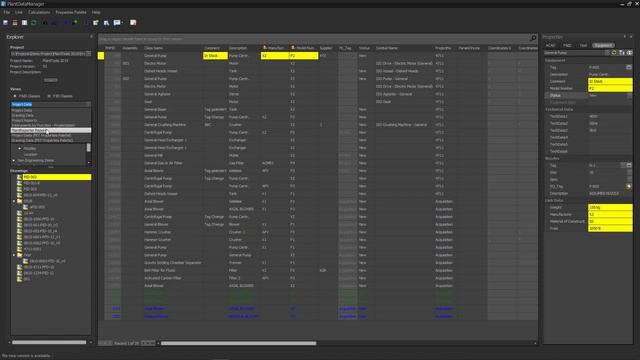The image size is (640, 360).
Task: Click the refresh icon in General Pump header
Action: 614,53
